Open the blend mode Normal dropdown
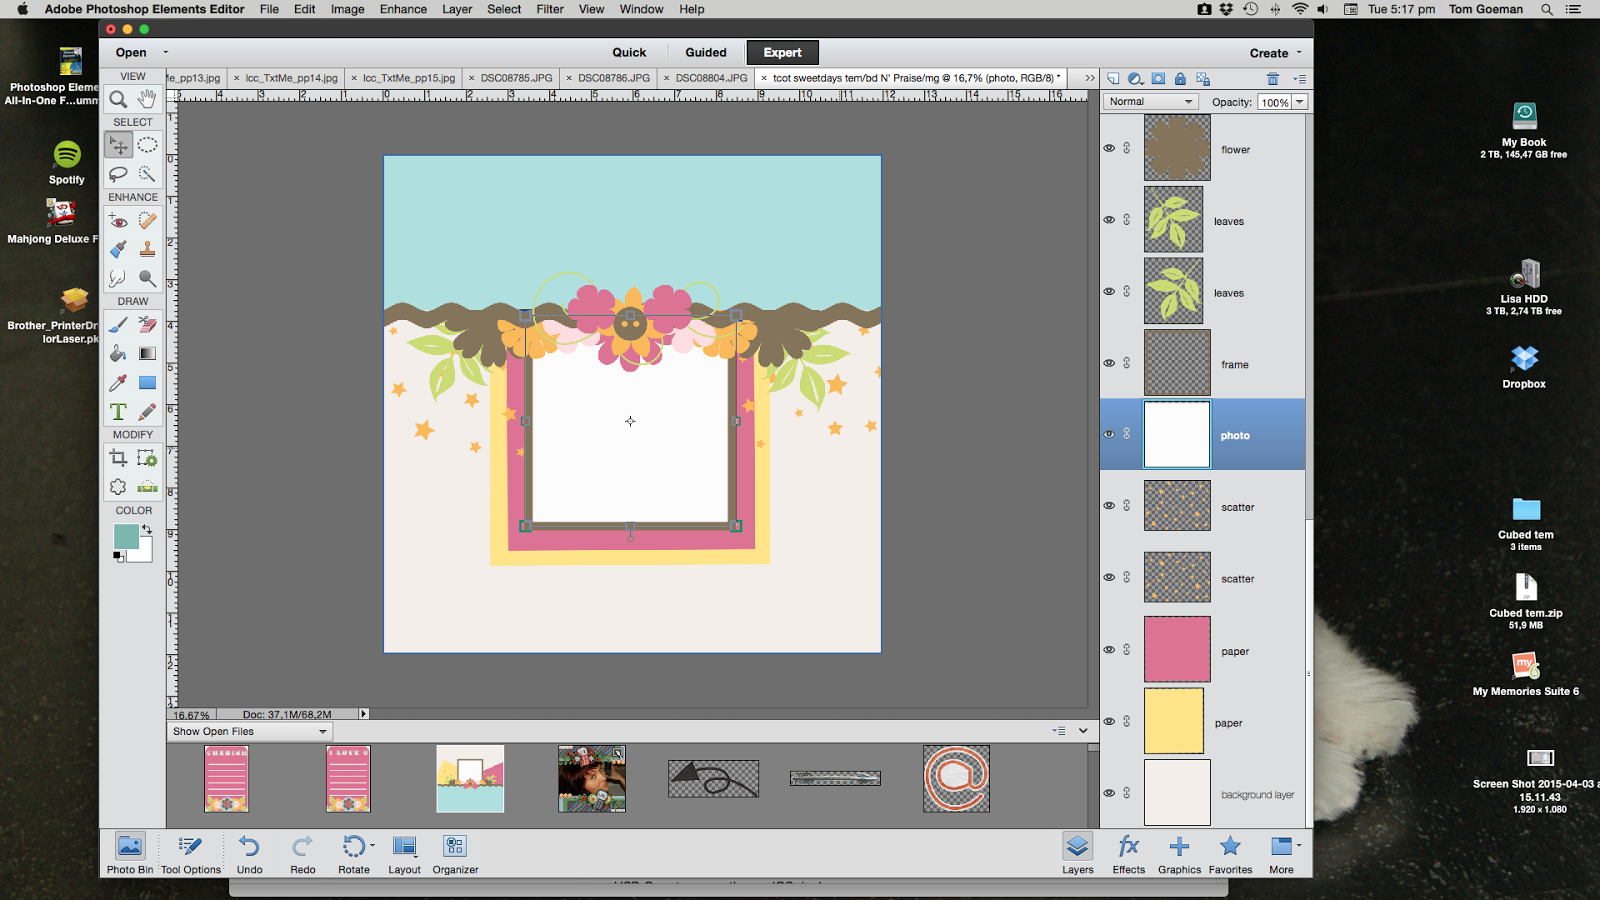This screenshot has height=900, width=1600. [1148, 100]
